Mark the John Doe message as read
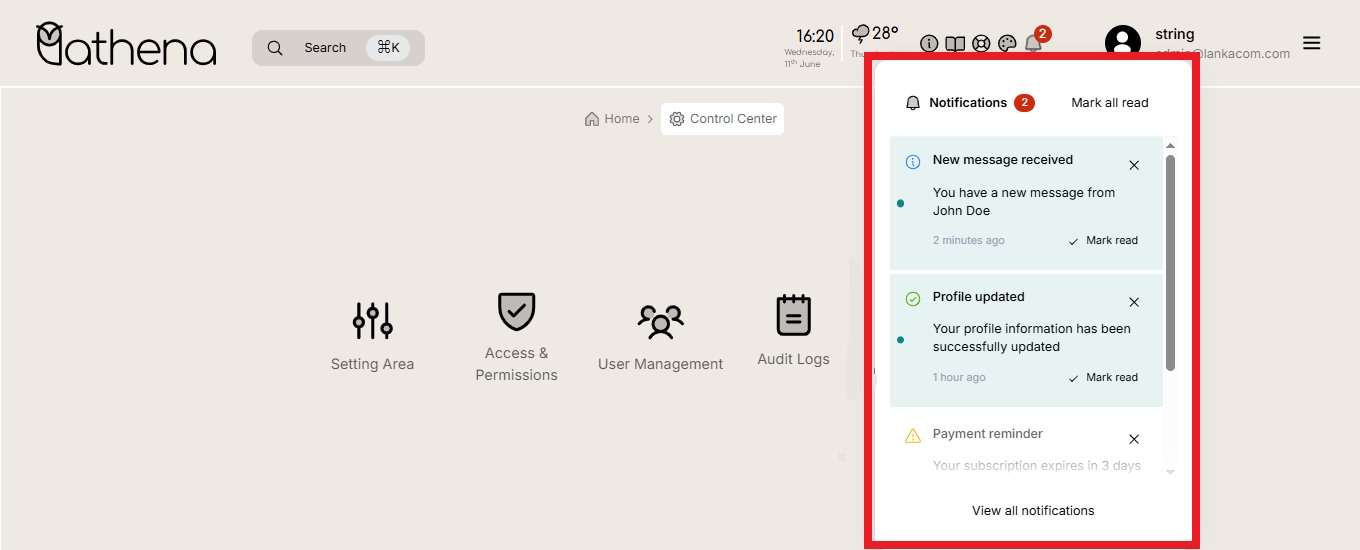Viewport: 1360px width, 550px height. 1103,241
